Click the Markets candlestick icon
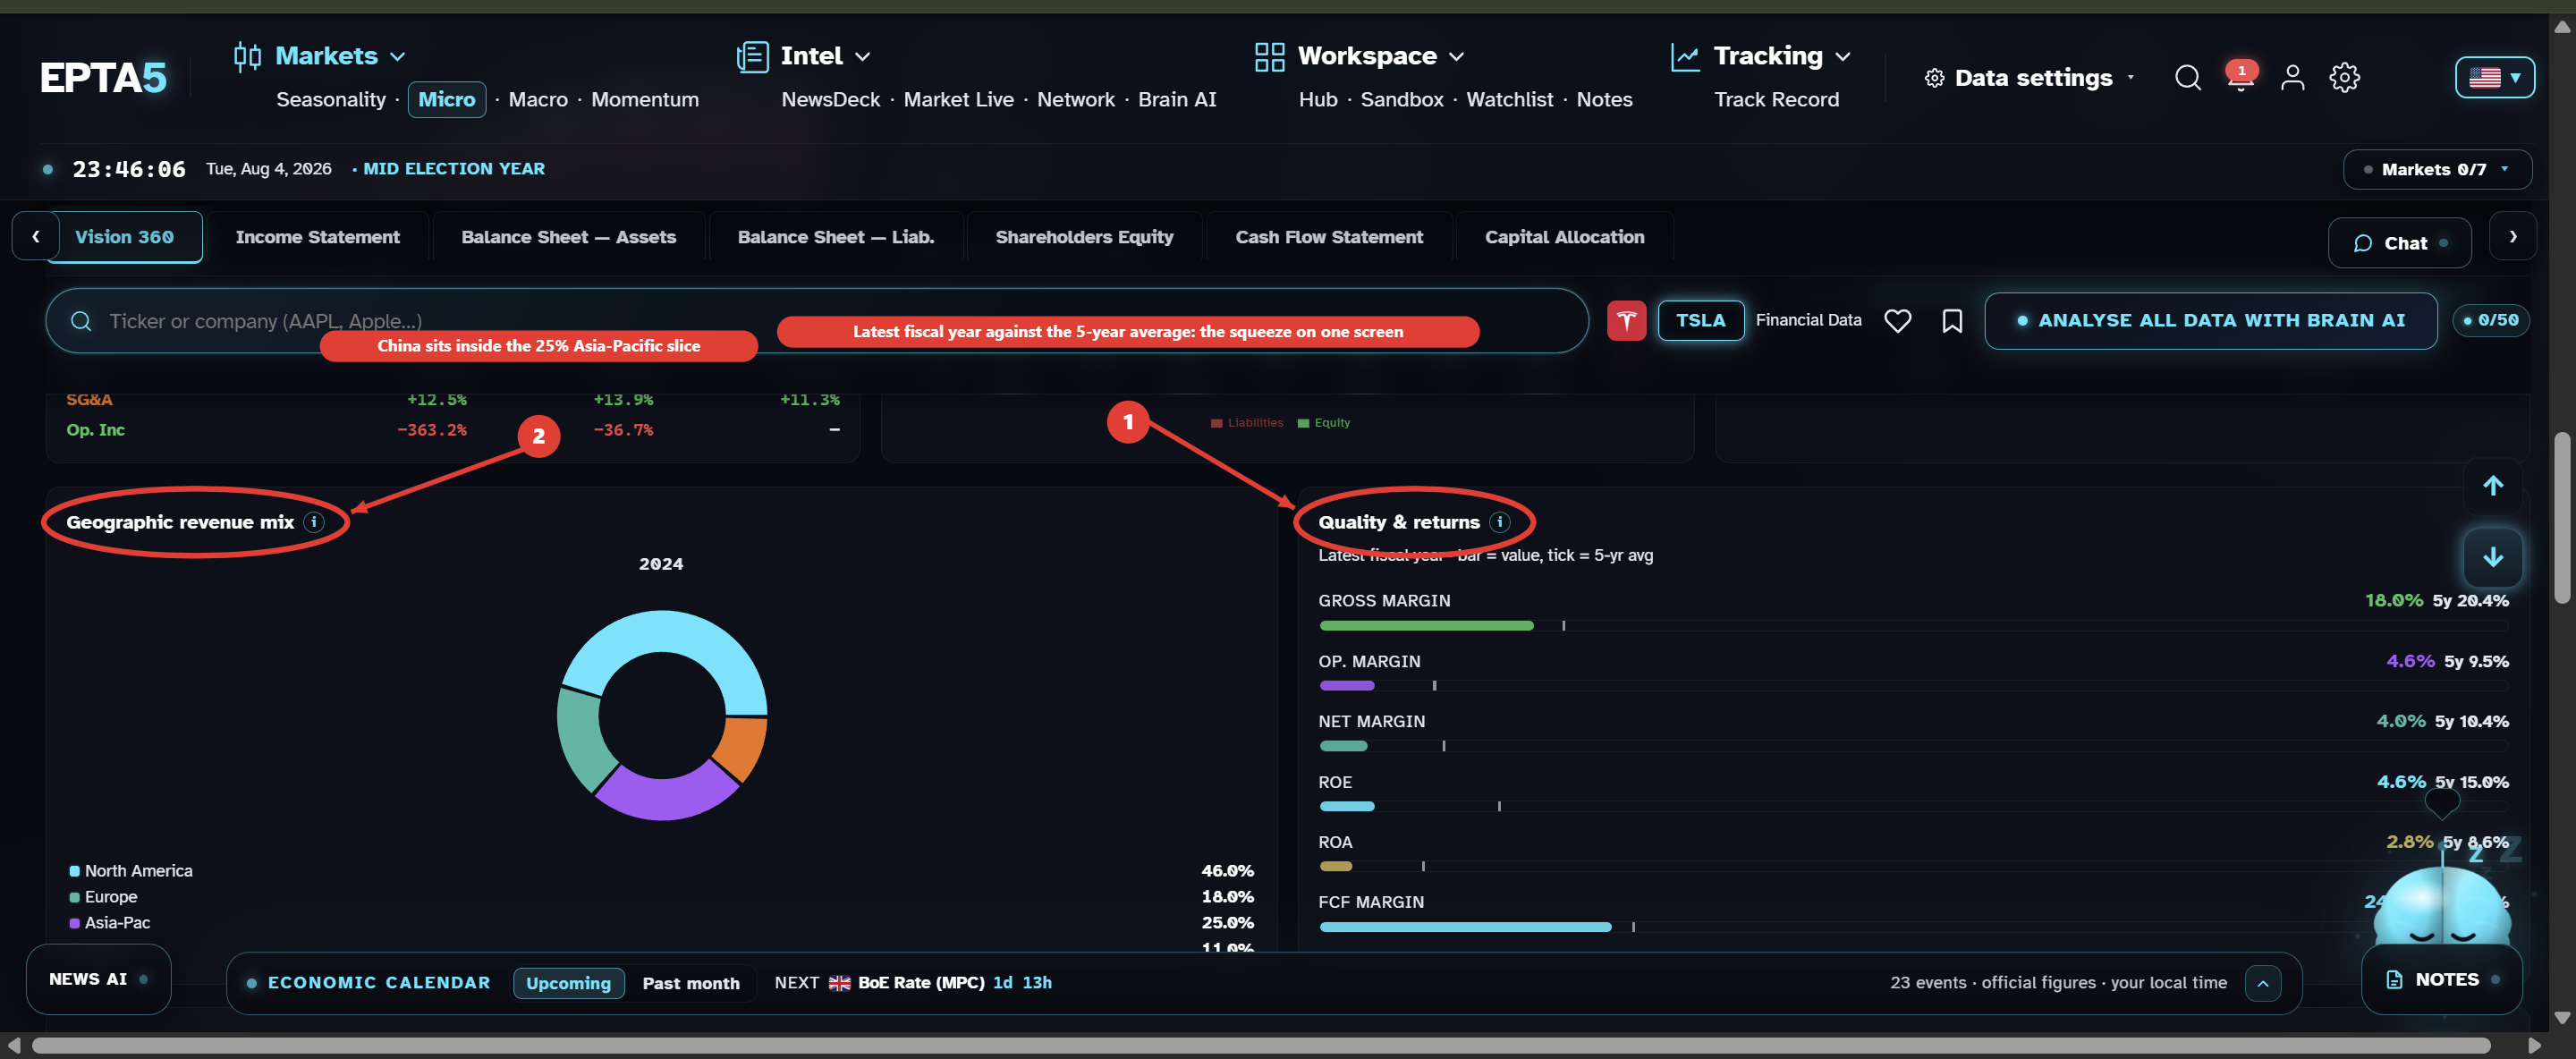 tap(247, 56)
